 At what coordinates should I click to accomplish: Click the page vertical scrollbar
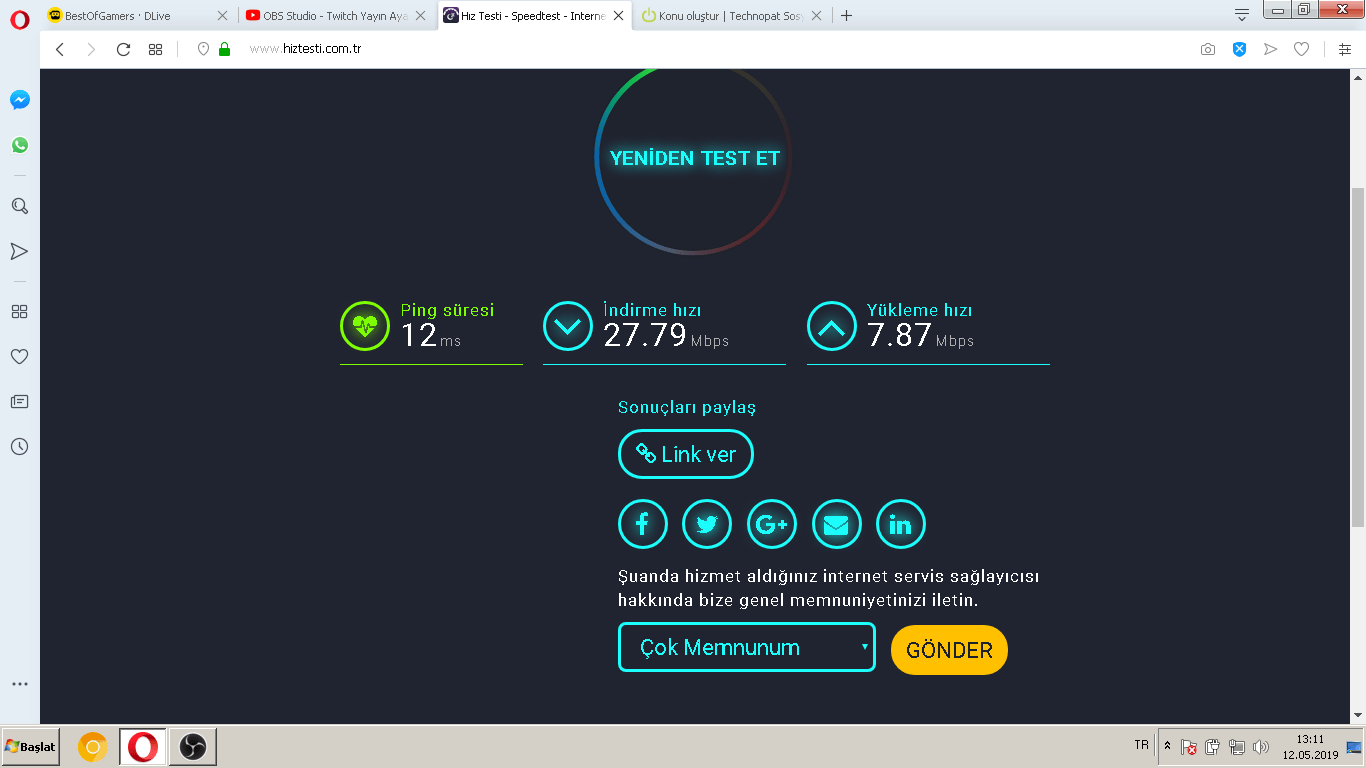click(1358, 357)
